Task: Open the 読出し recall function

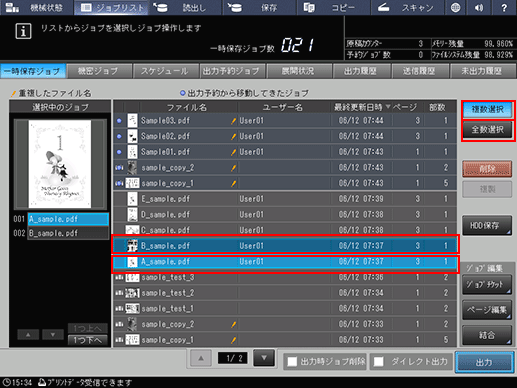Action: [x=185, y=7]
